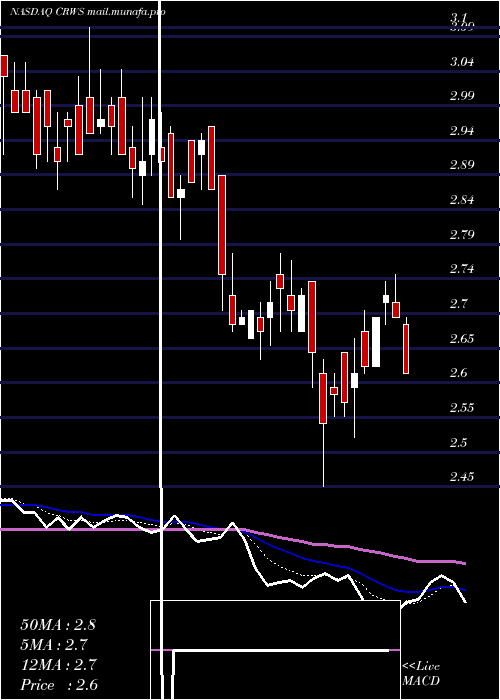500x700 pixels.
Task: Click the '12MA : 2.7' indicator label
Action: 58,665
